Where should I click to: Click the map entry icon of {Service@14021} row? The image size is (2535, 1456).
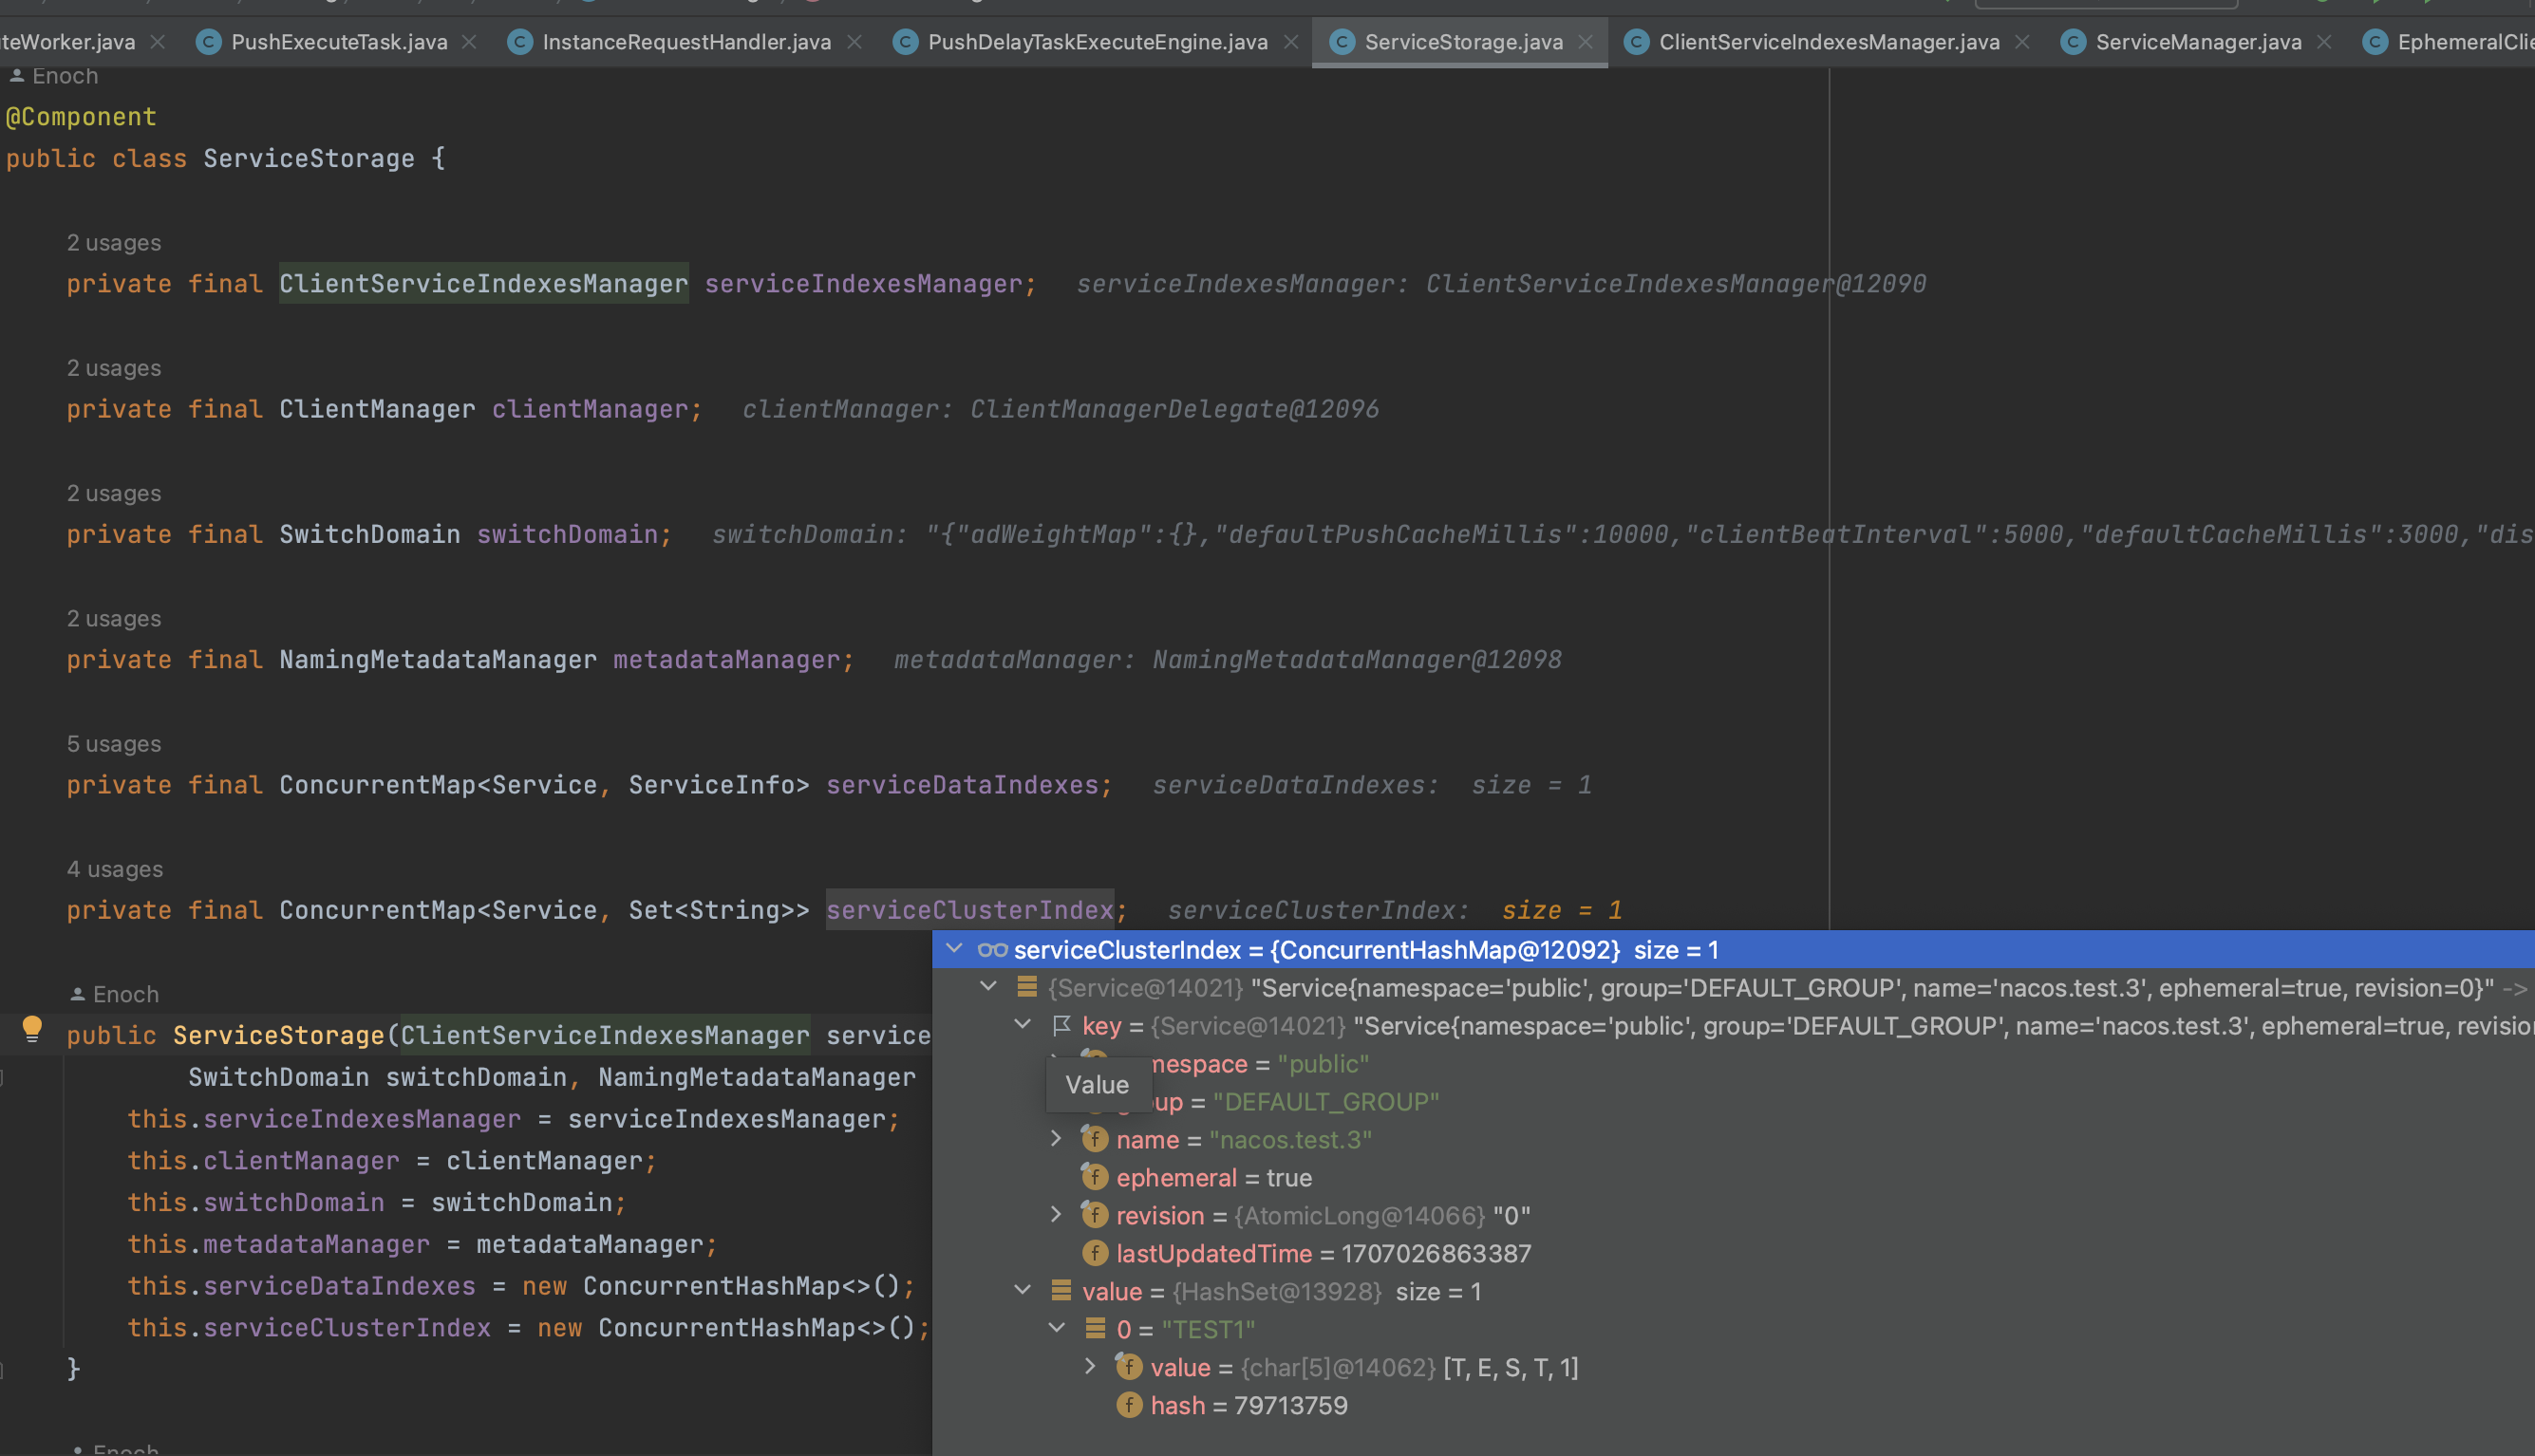tap(1027, 988)
